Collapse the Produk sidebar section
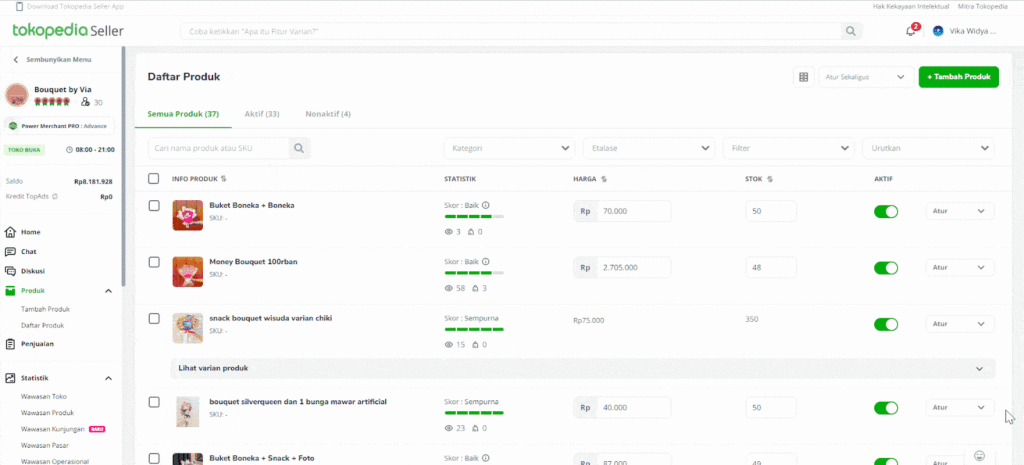 [x=108, y=291]
